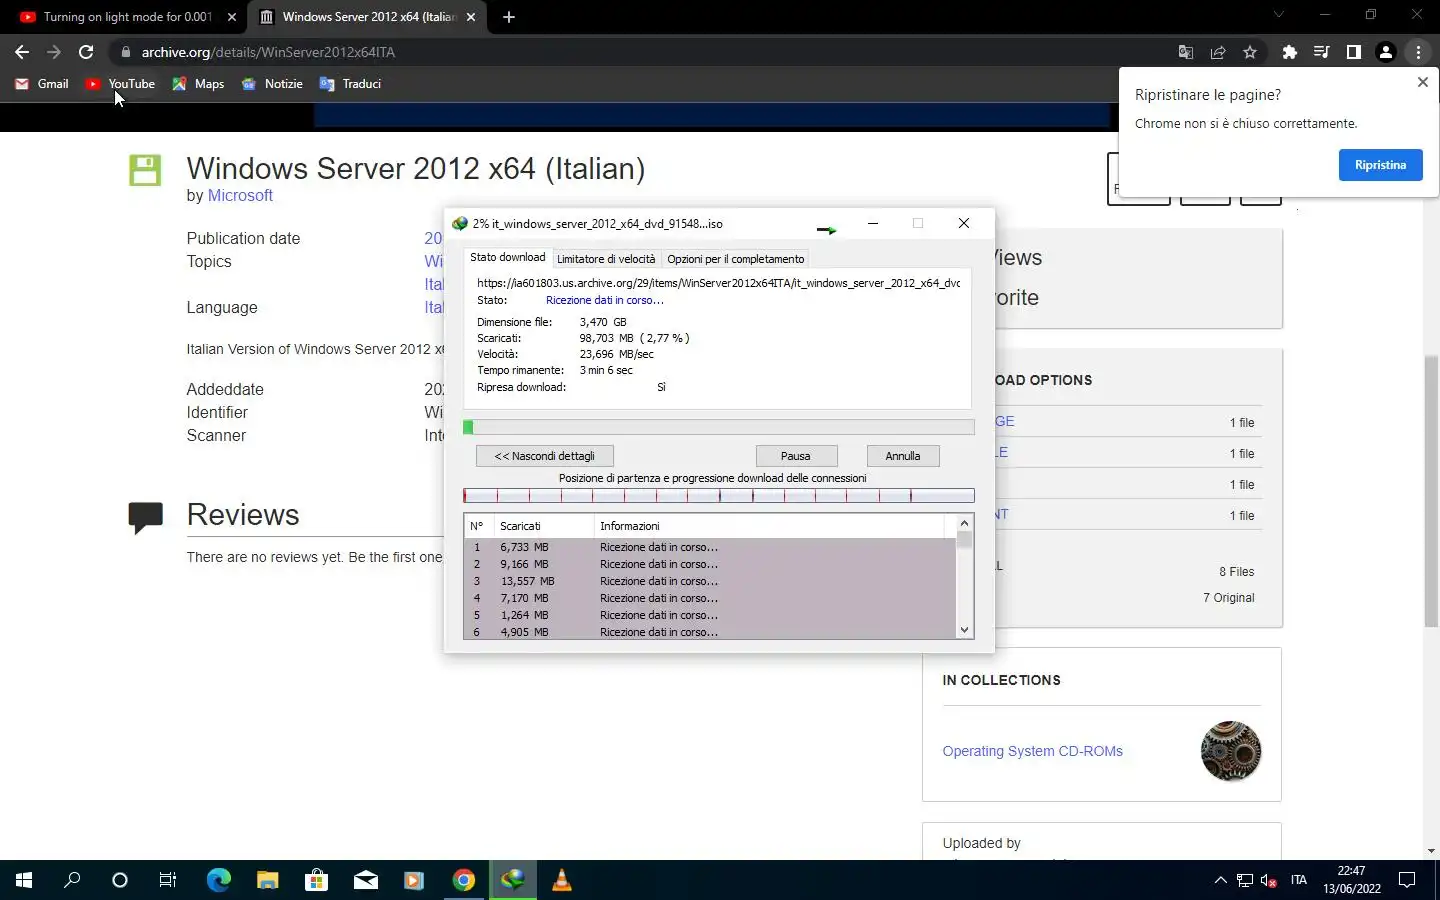The image size is (1440, 900).
Task: Select the Stato download tab
Action: coord(507,258)
